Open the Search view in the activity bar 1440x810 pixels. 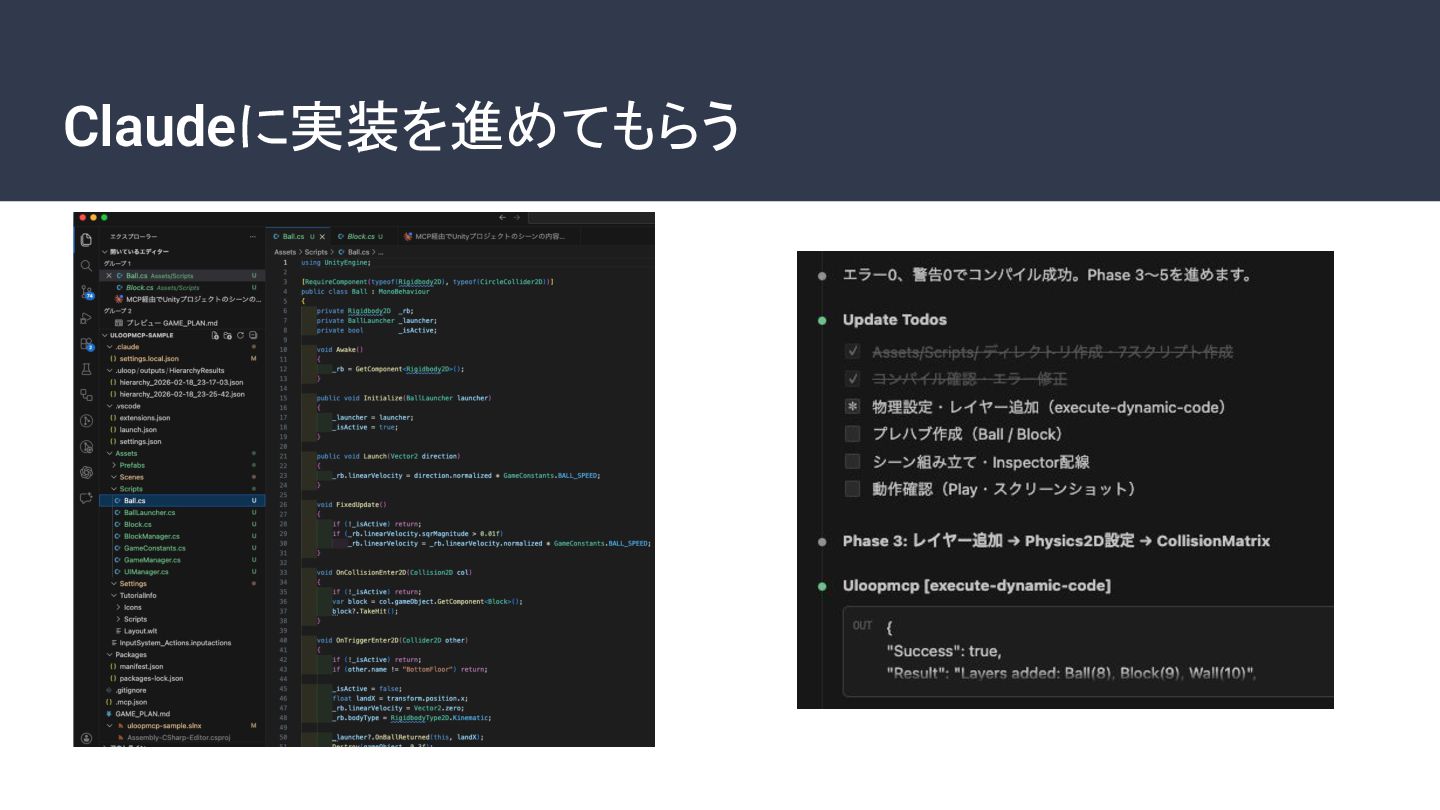pyautogui.click(x=86, y=265)
